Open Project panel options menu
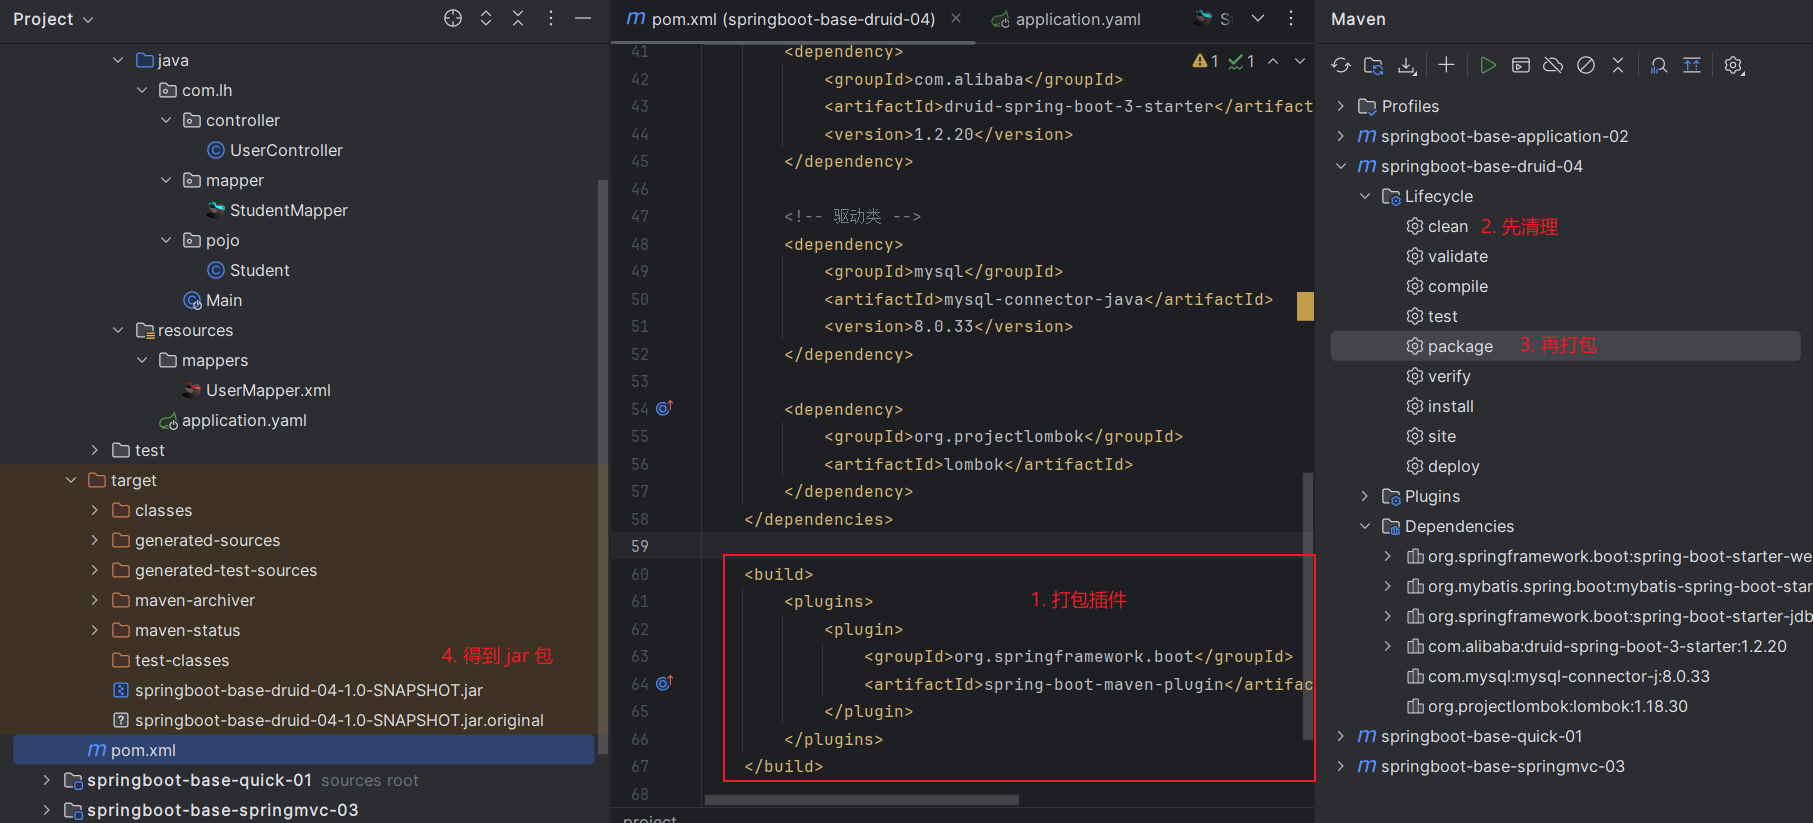This screenshot has width=1813, height=823. click(551, 18)
